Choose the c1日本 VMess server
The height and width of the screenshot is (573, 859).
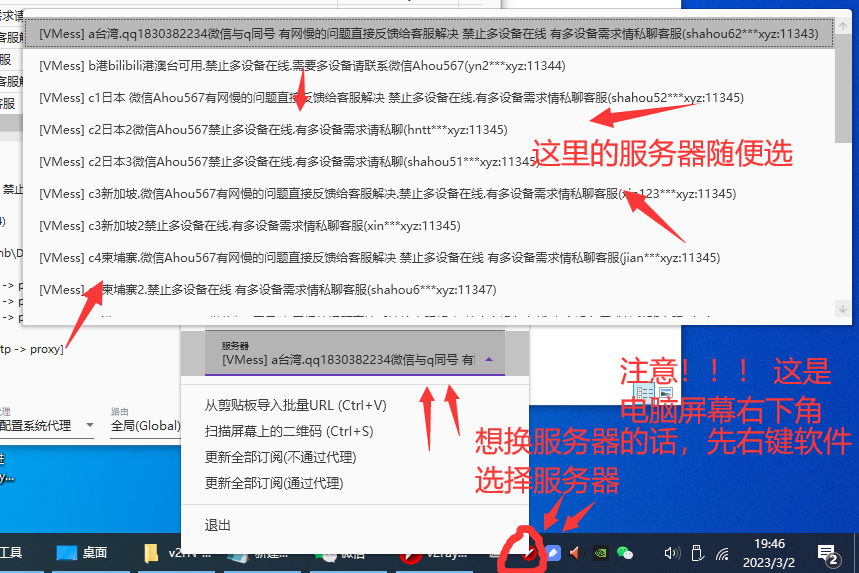391,98
